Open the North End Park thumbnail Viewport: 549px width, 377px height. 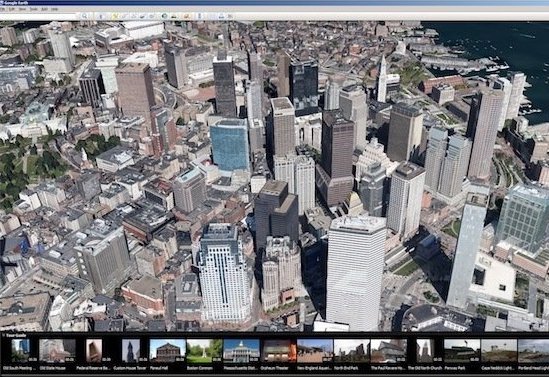352,350
